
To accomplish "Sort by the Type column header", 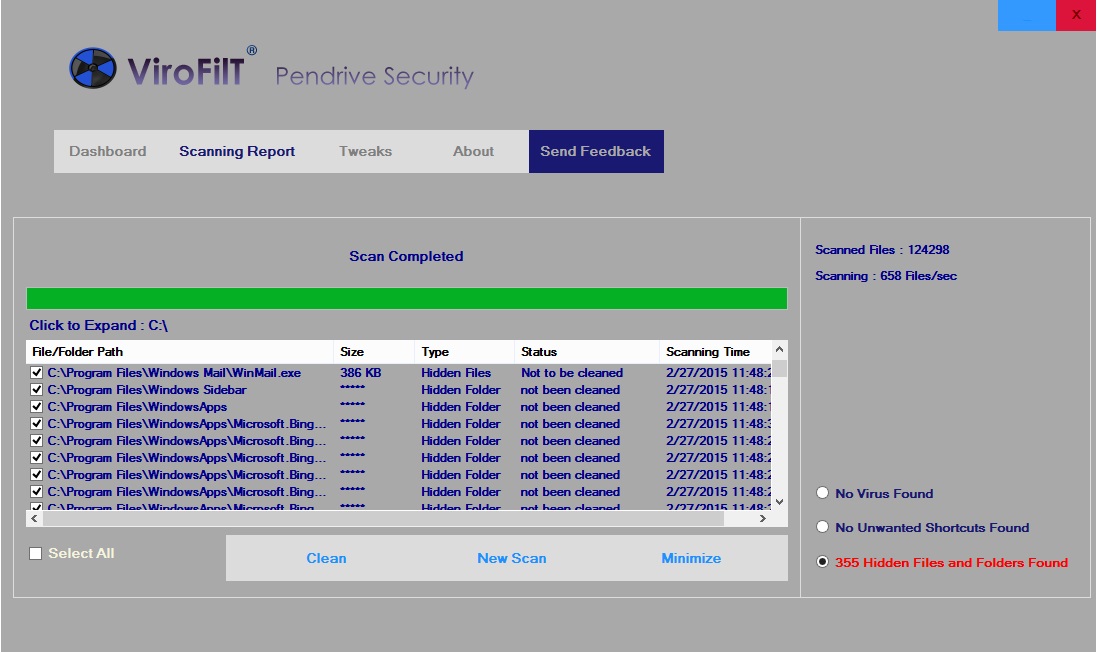I will (x=464, y=352).
